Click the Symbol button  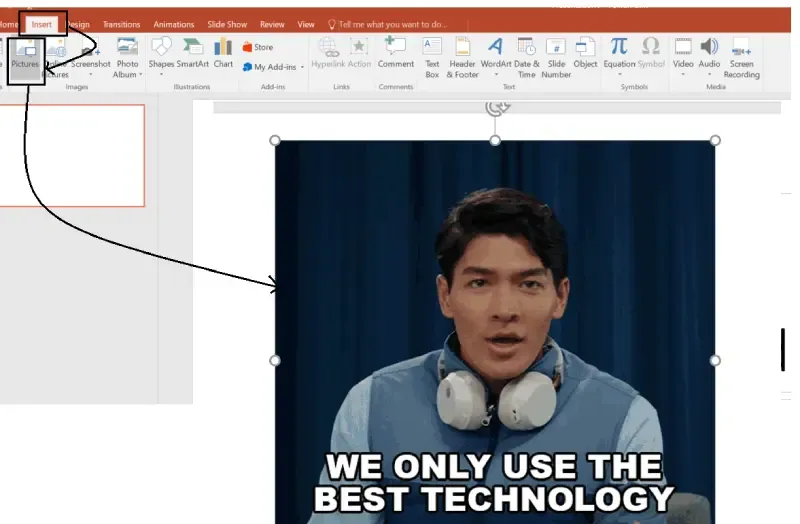tap(651, 54)
